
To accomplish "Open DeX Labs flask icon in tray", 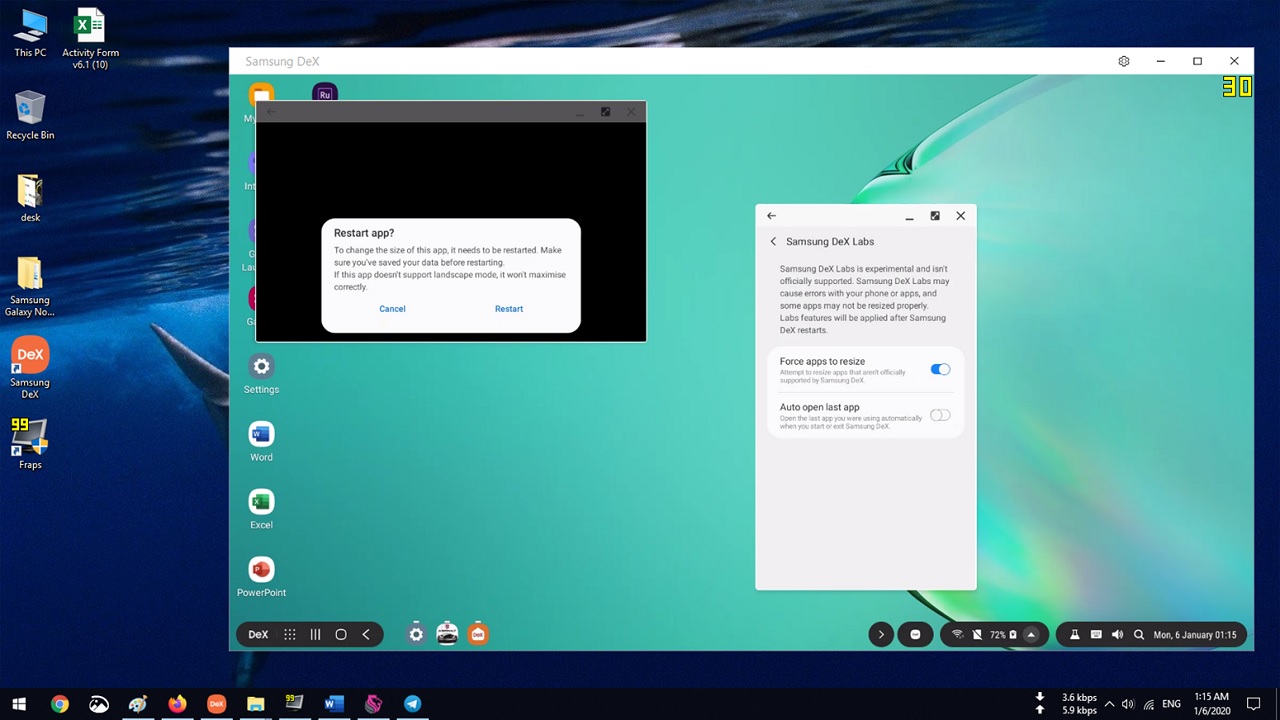I will pos(1074,634).
